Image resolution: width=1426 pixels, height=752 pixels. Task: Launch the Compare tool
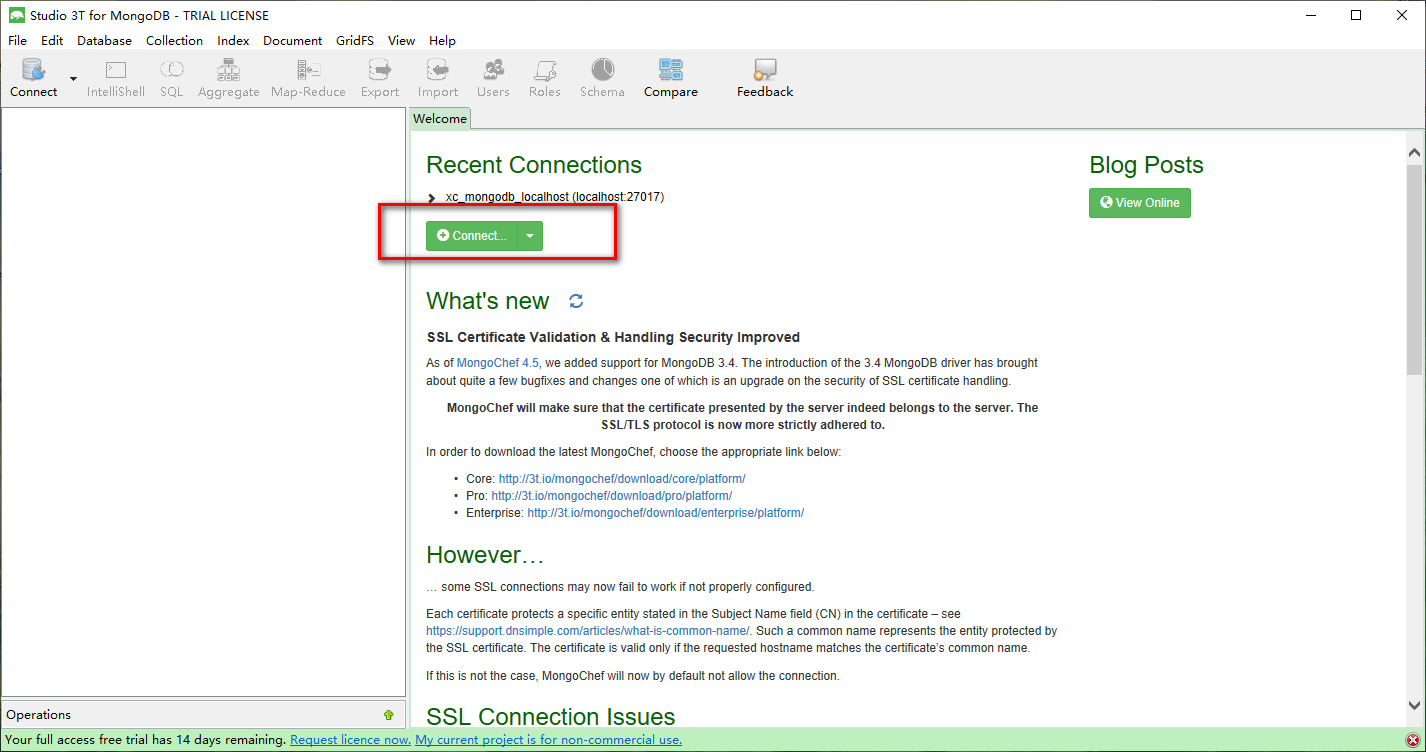click(671, 78)
